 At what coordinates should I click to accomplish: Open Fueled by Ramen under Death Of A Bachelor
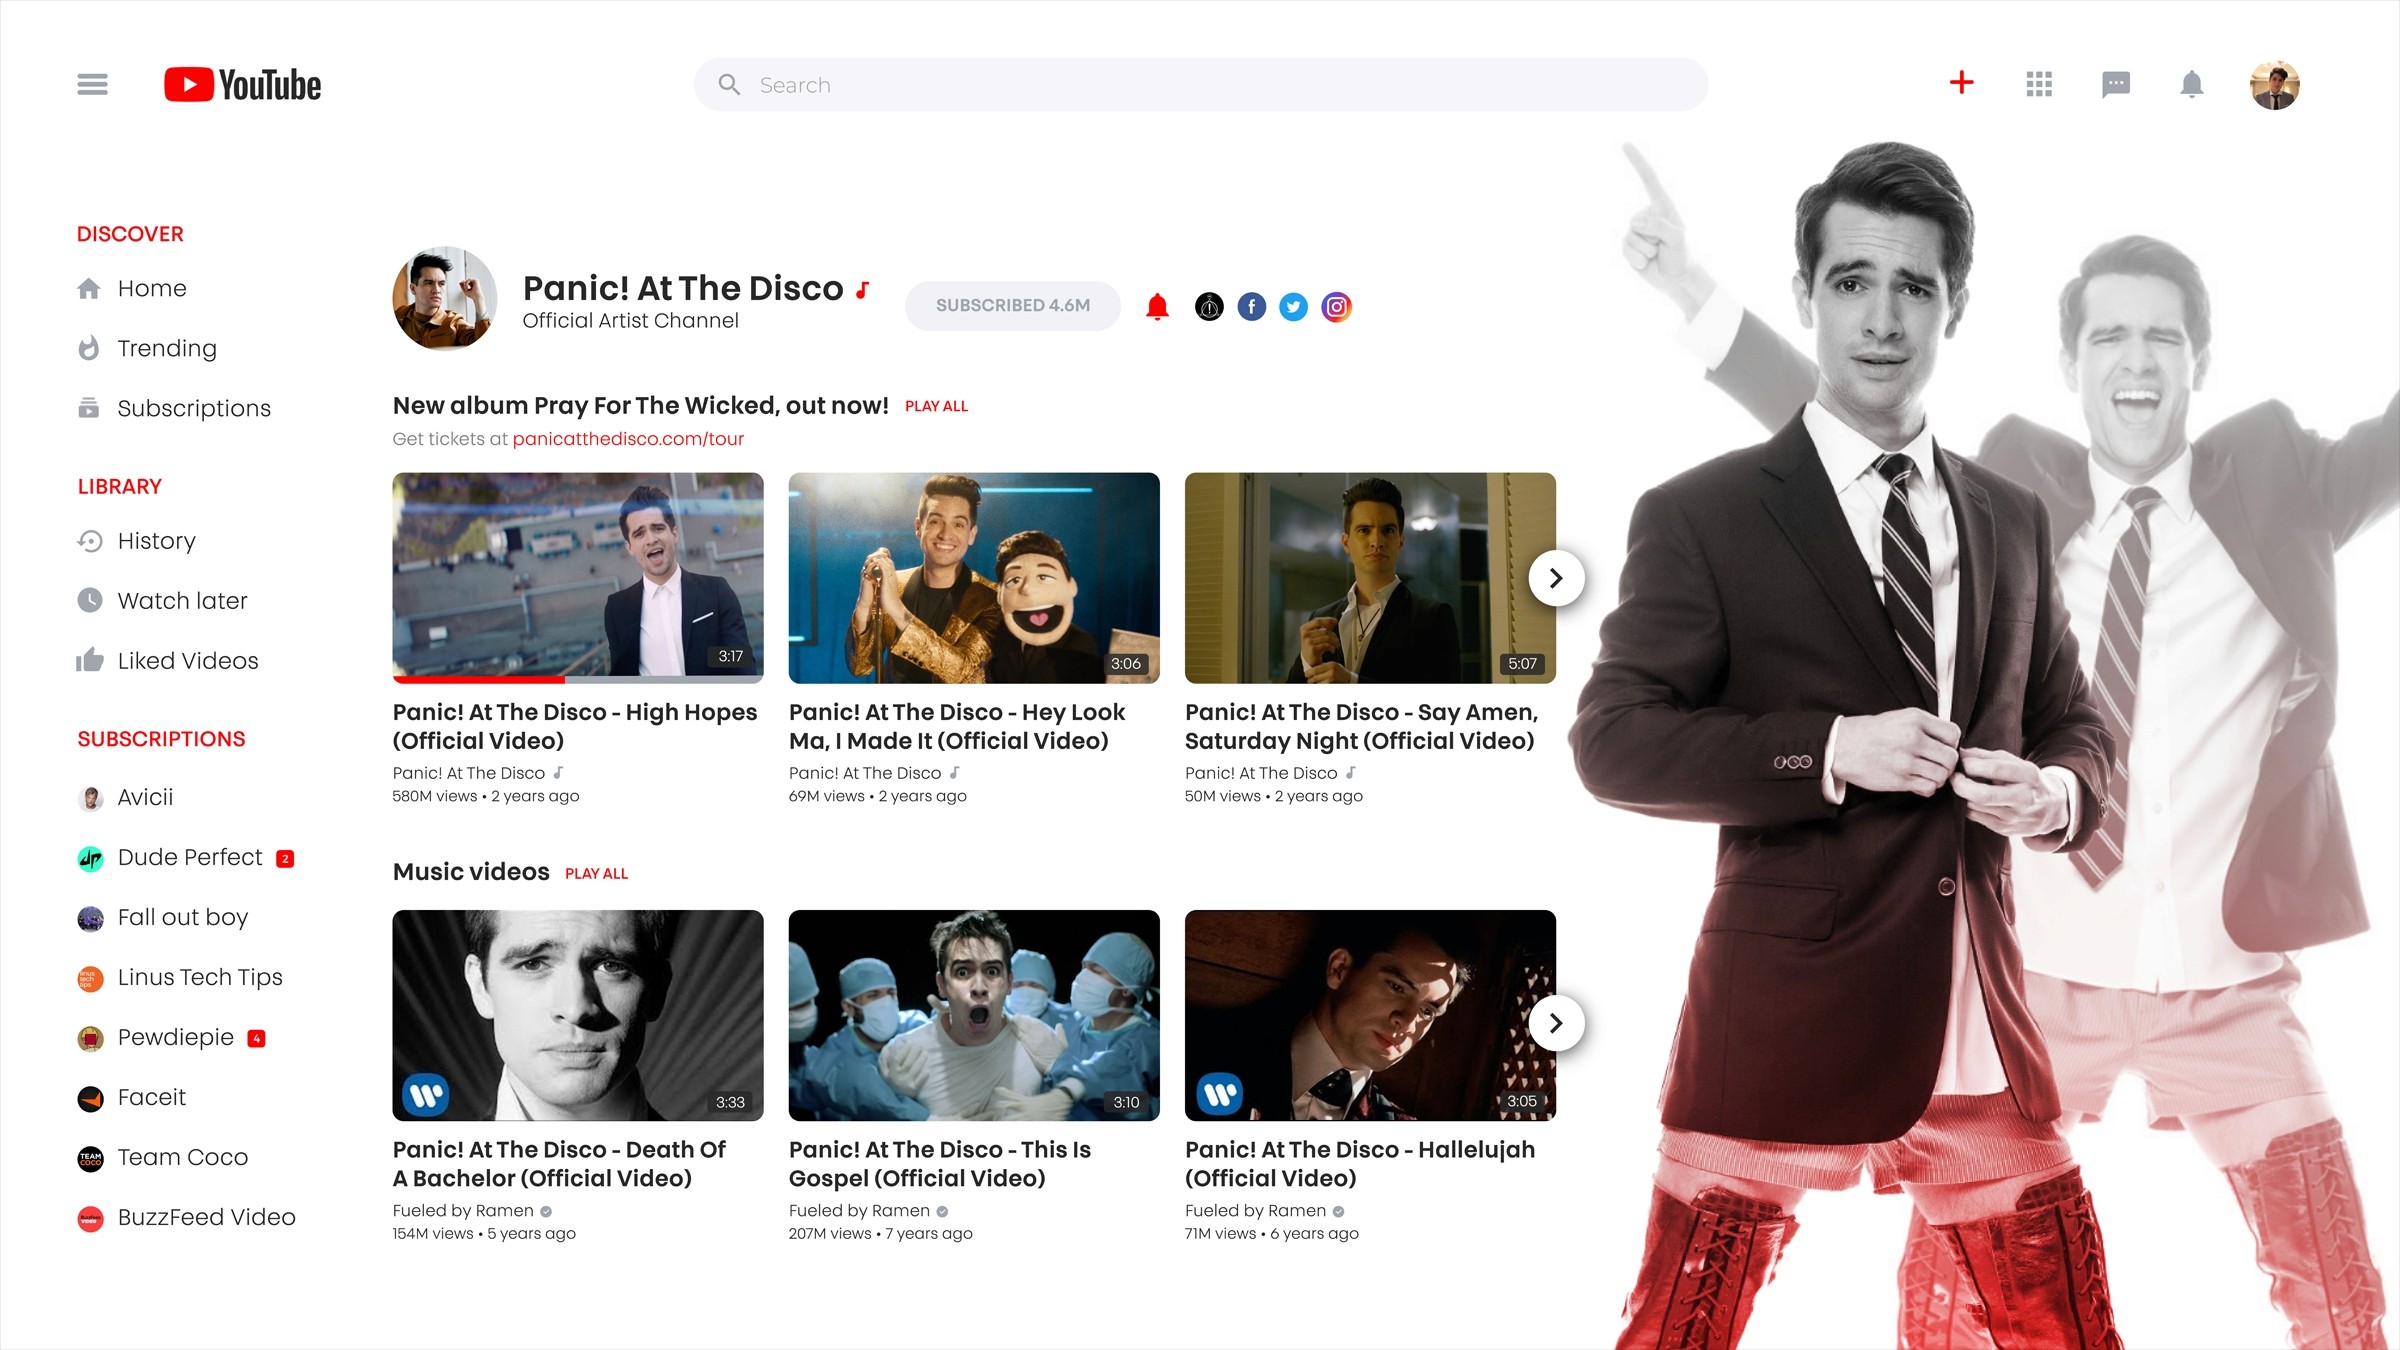tap(463, 1211)
